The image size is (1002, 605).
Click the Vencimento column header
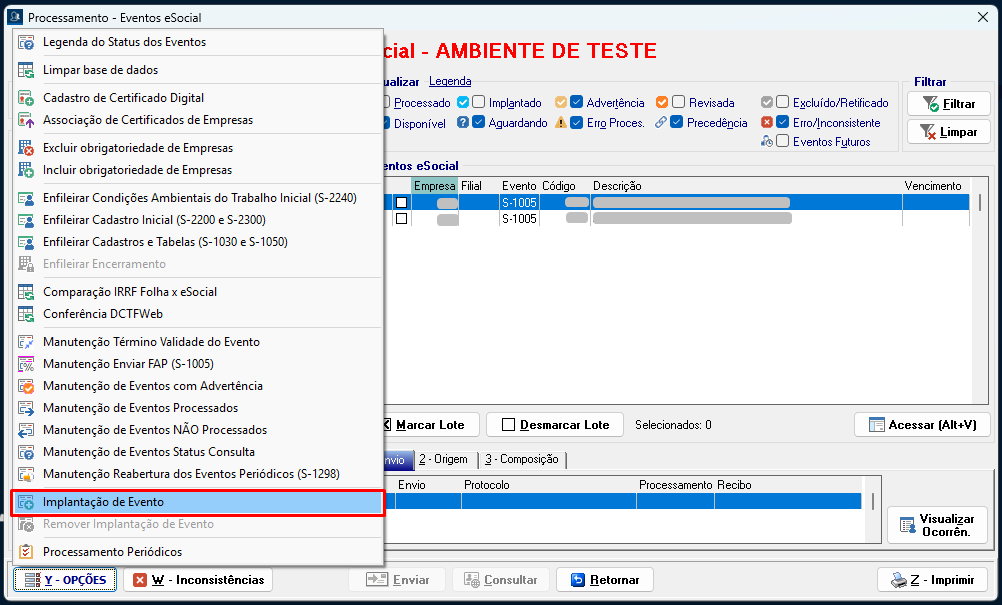pos(932,186)
